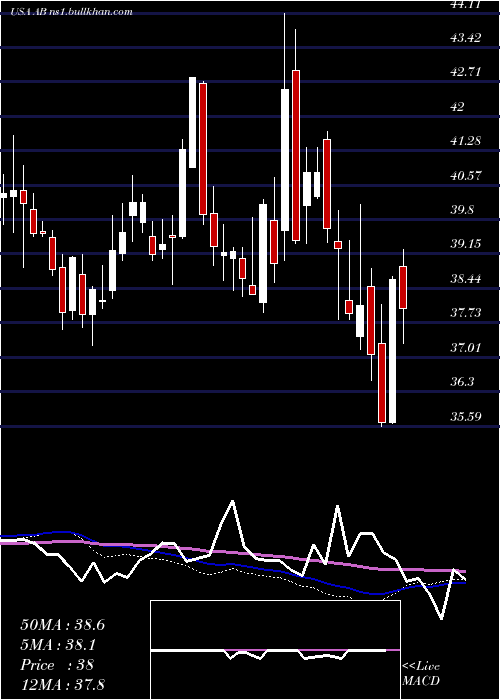
Task: Click the 39.15 price axis label
Action: tap(466, 244)
